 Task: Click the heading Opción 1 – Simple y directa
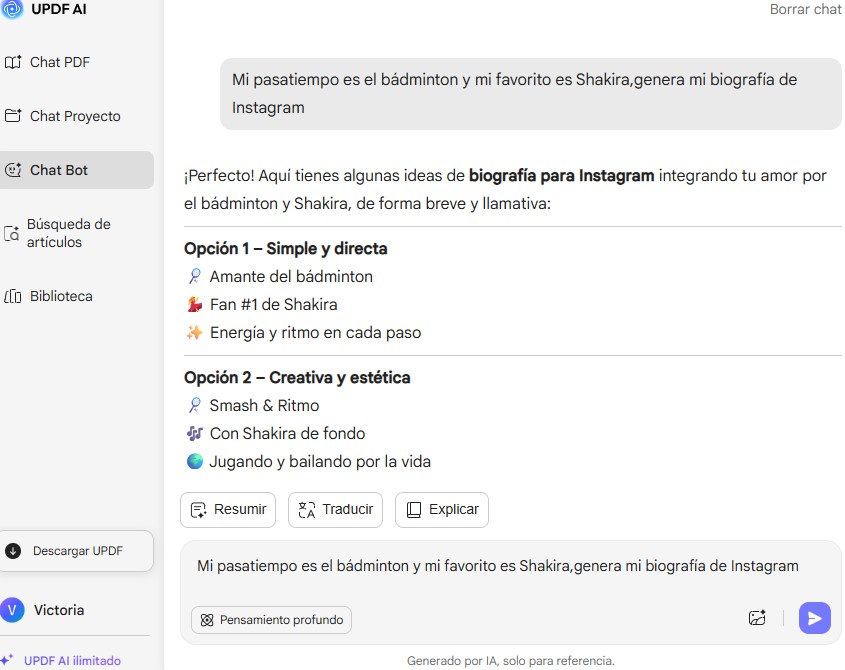(x=286, y=248)
